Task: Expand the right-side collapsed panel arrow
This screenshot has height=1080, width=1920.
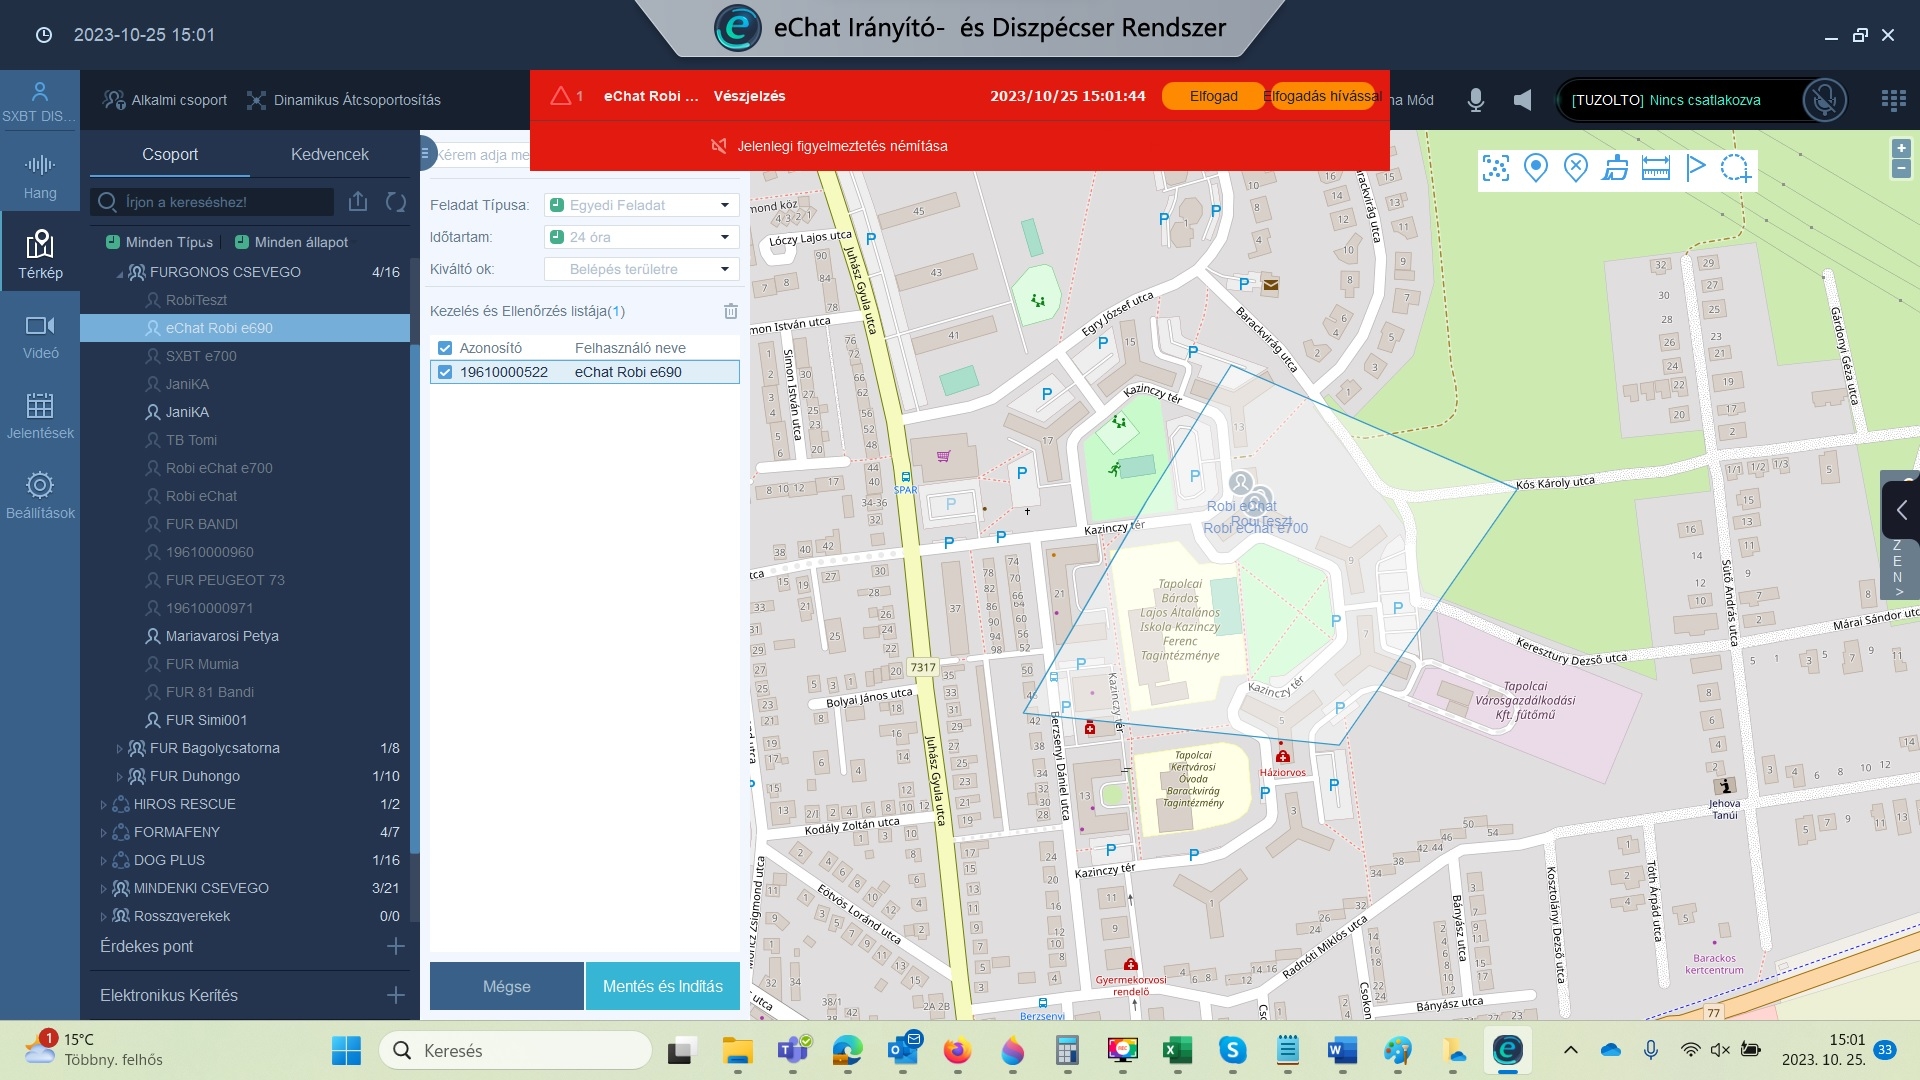Action: click(1901, 510)
